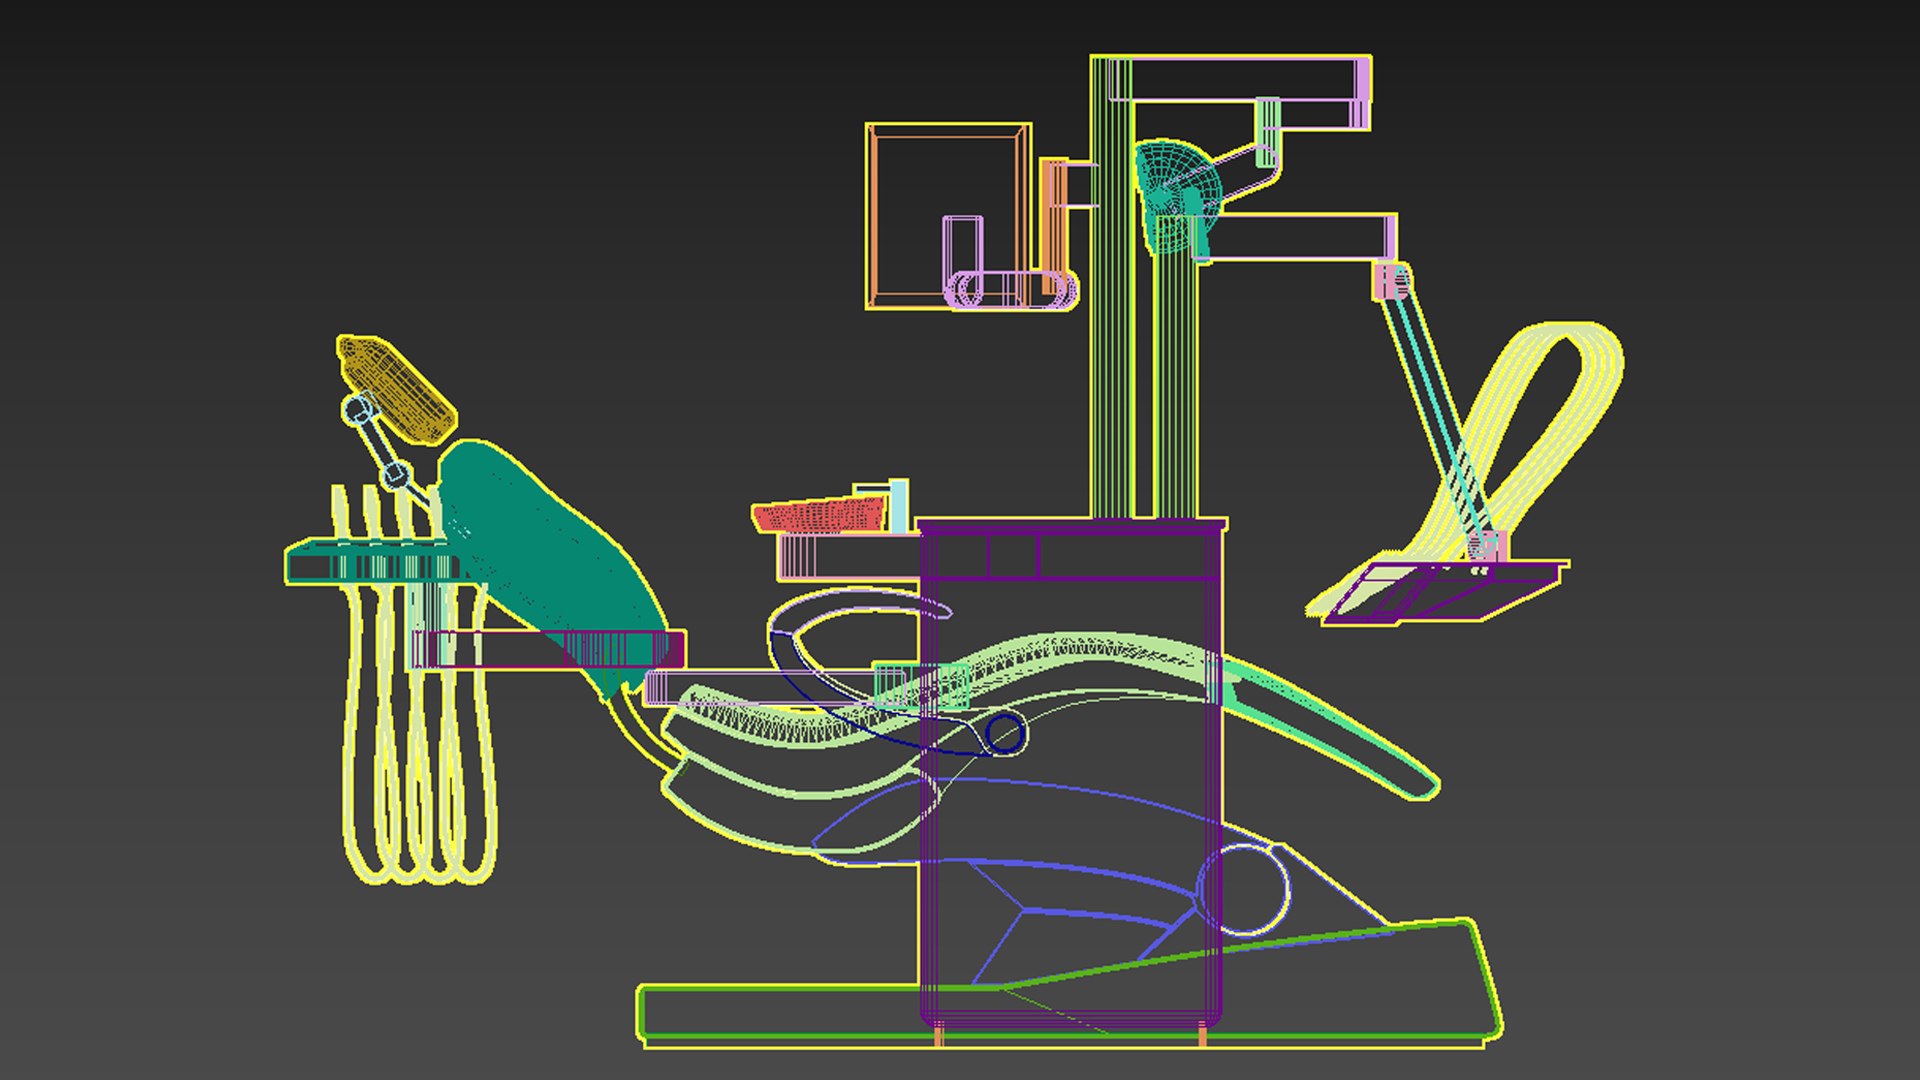The width and height of the screenshot is (1920, 1080).
Task: Select the gold wireframe headrest
Action: [x=397, y=388]
